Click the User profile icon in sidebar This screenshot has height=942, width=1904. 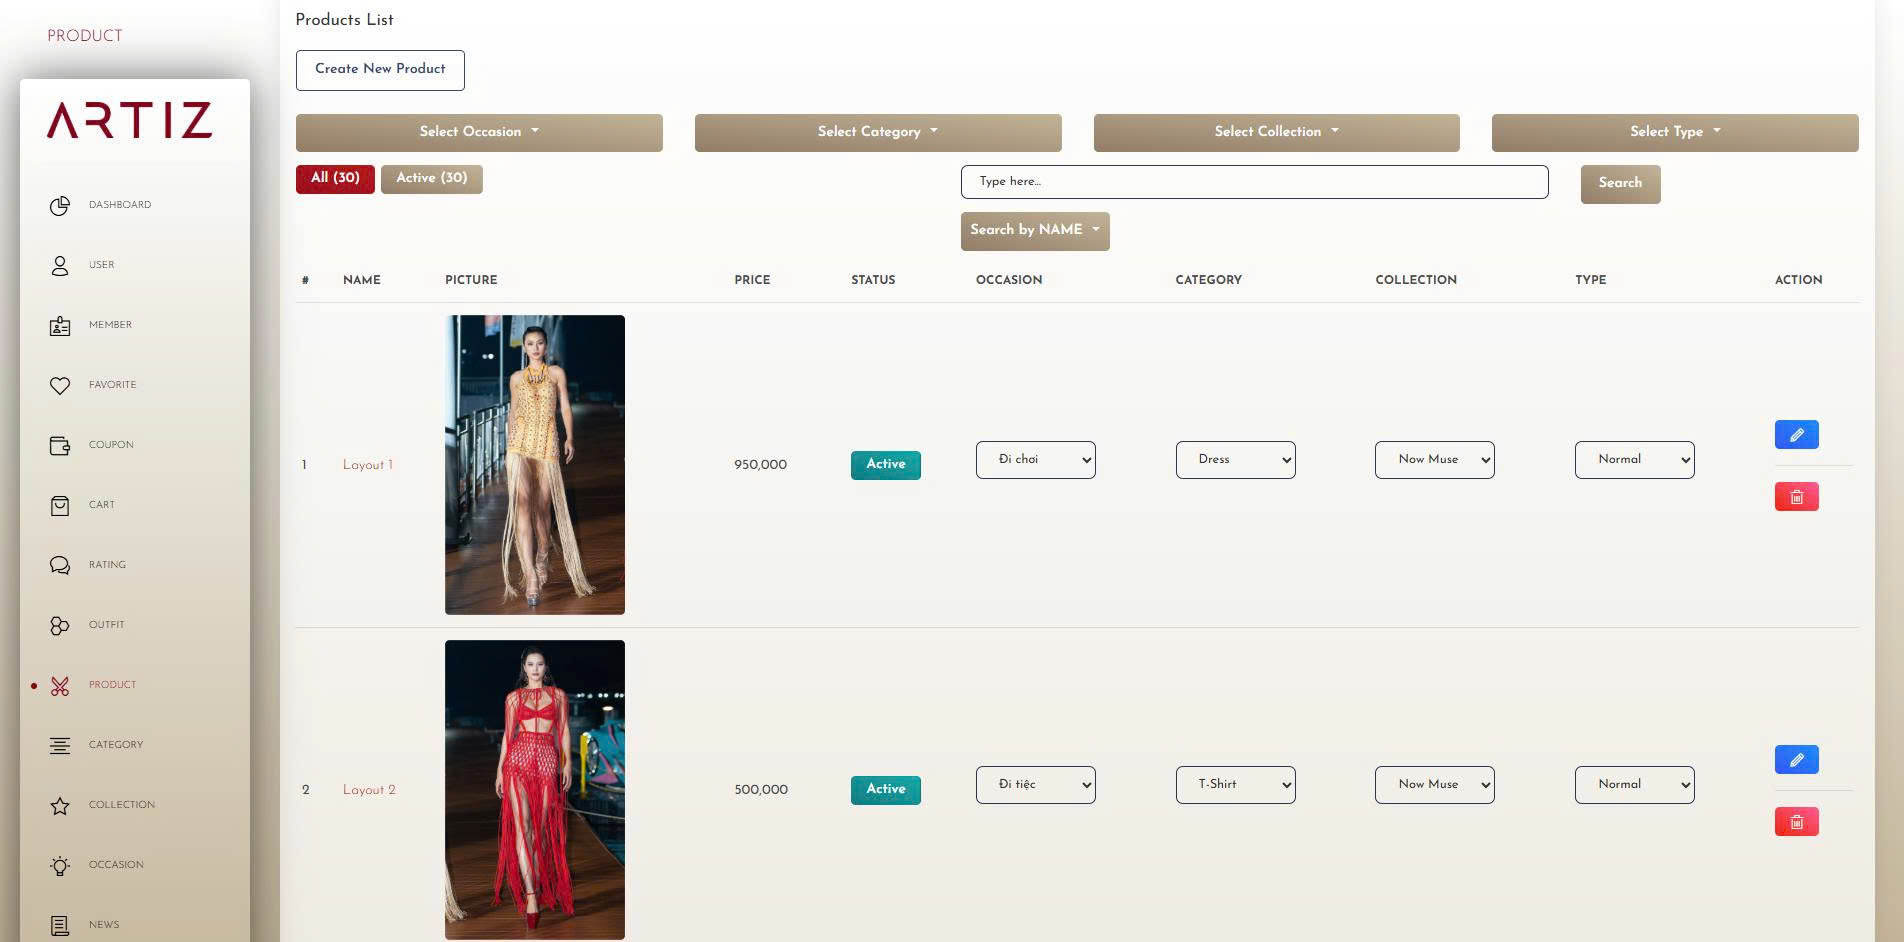(60, 265)
